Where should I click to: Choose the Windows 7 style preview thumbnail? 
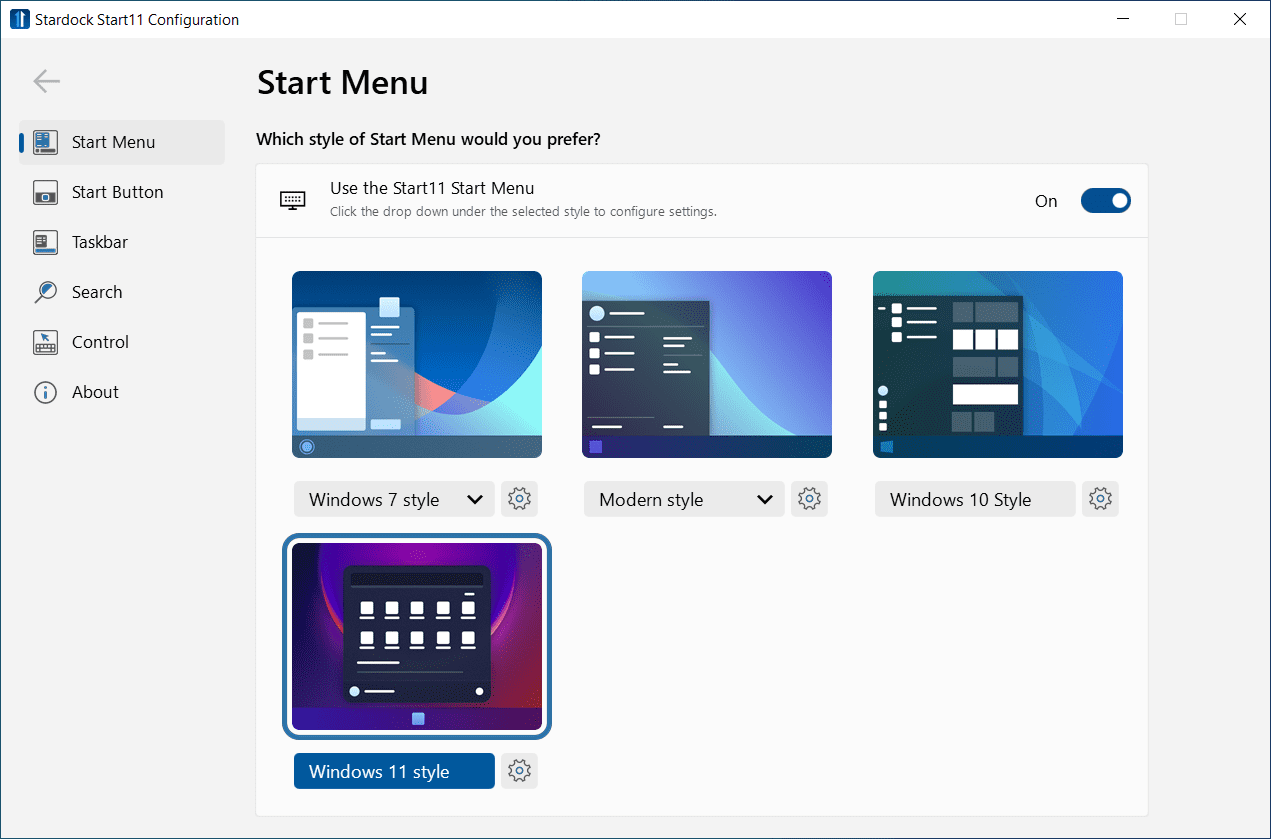click(417, 364)
